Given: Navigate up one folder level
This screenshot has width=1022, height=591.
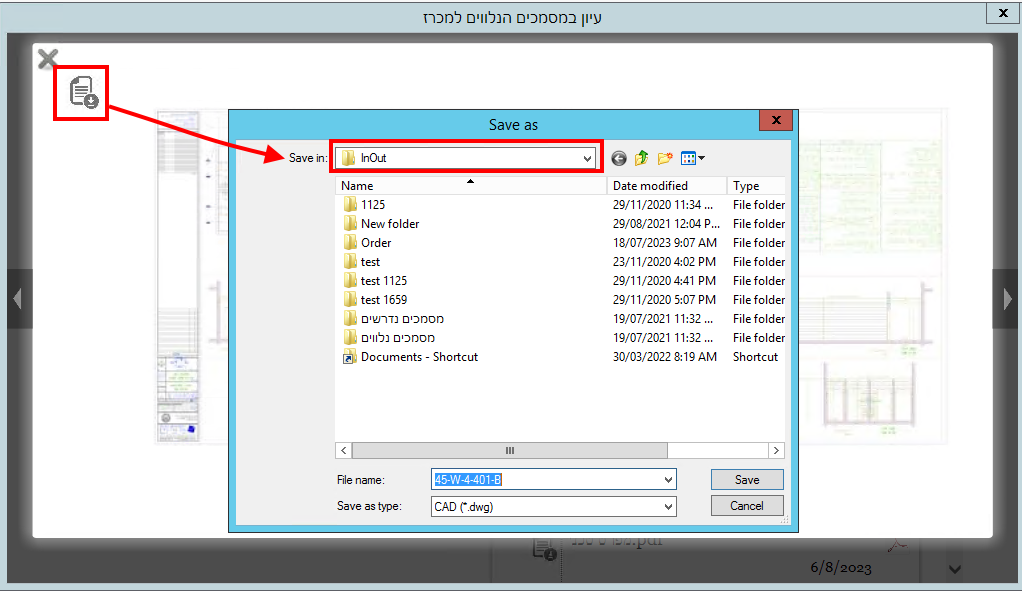Looking at the screenshot, I should (x=641, y=158).
